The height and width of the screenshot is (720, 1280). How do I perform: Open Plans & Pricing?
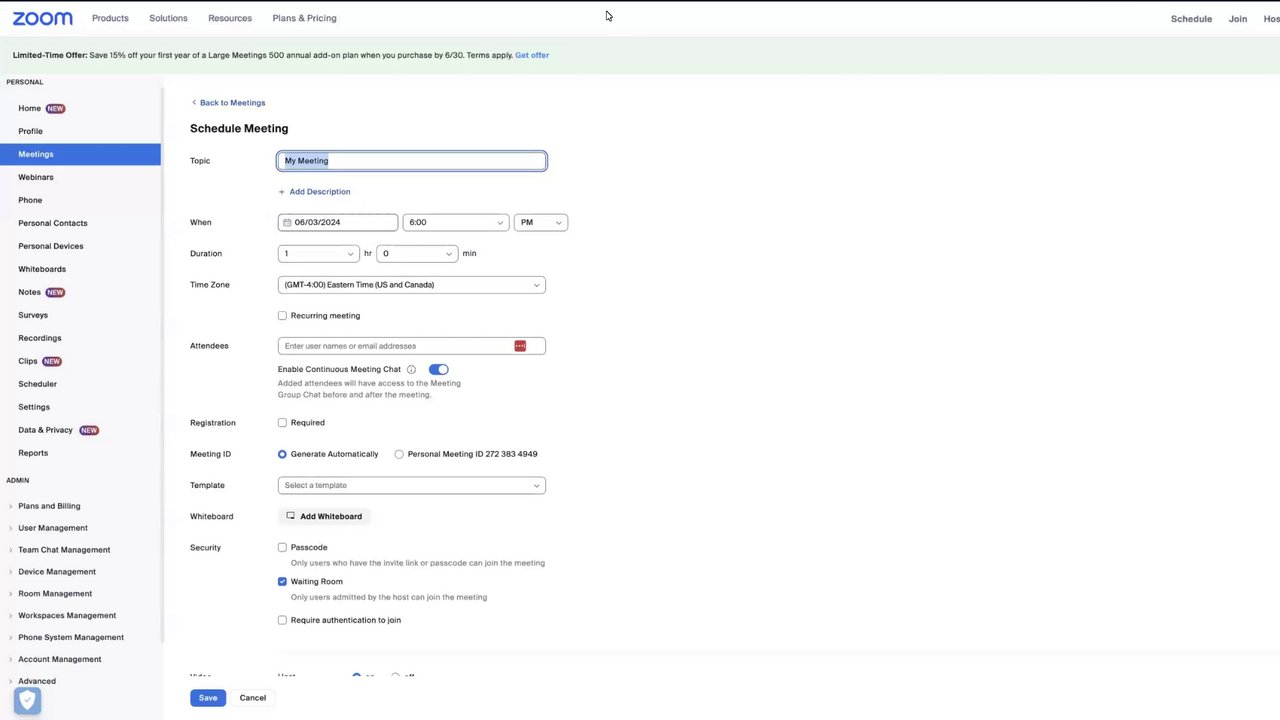304,18
